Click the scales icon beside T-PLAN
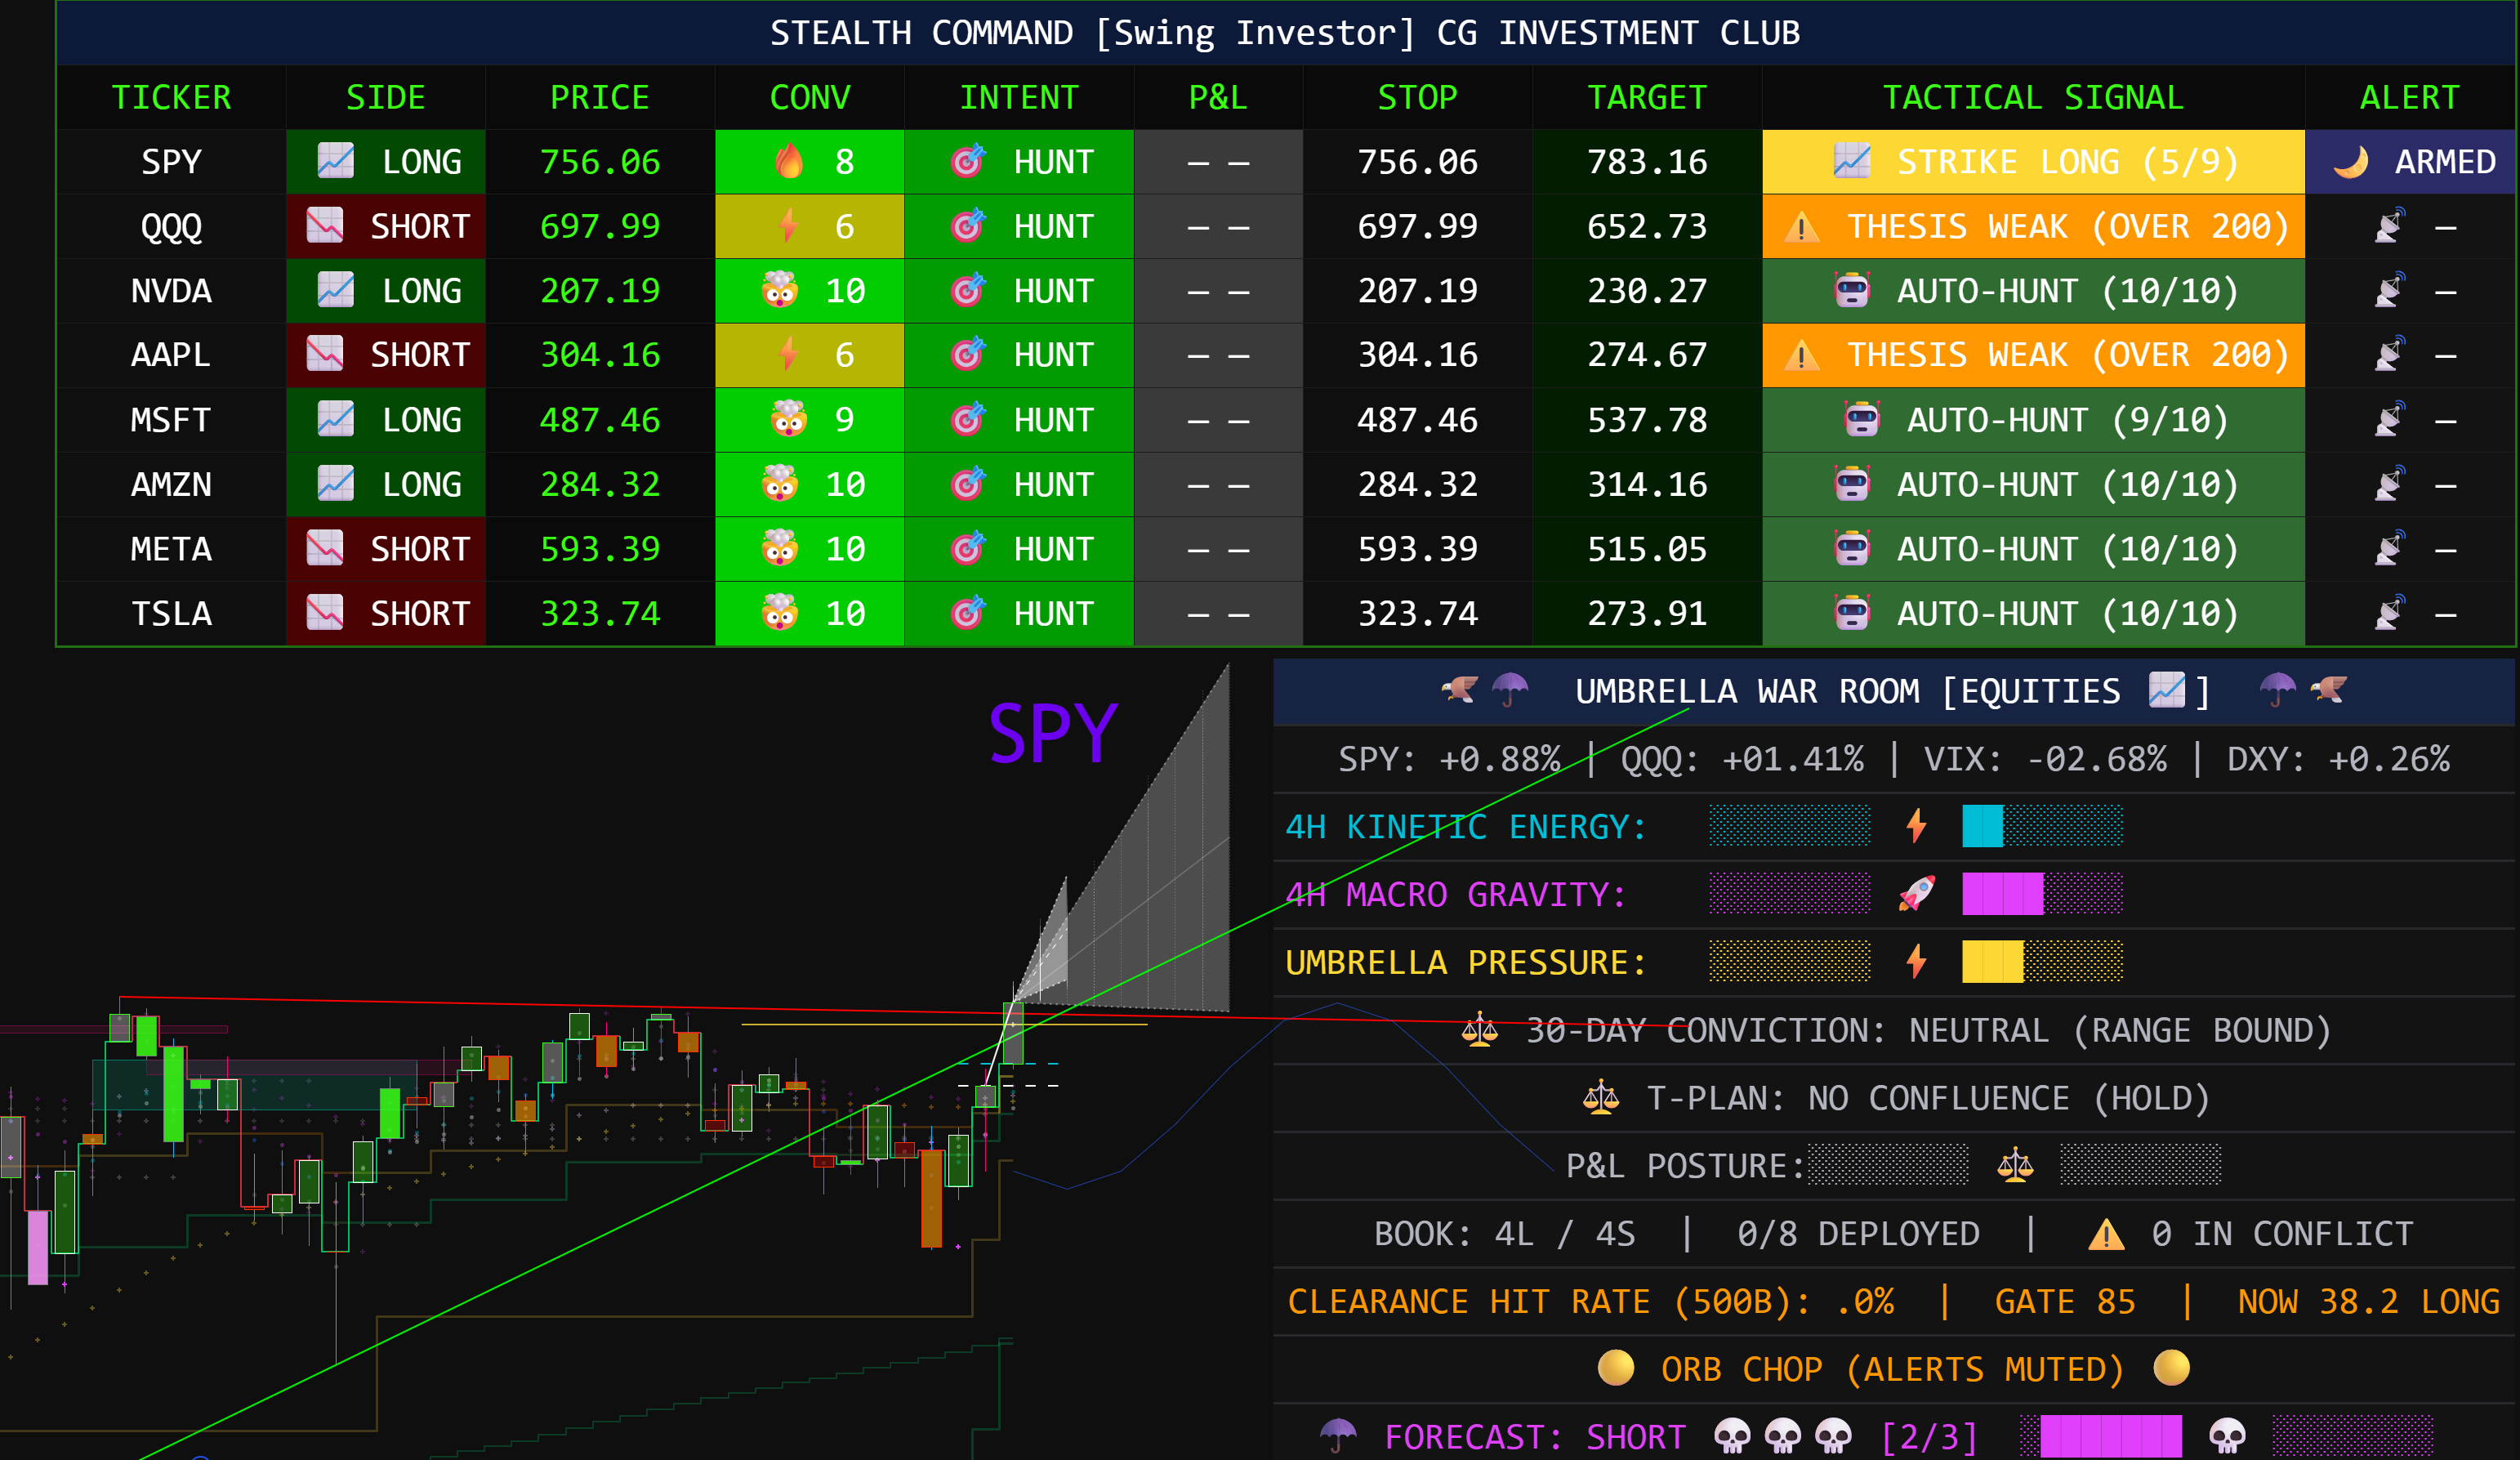The image size is (2520, 1460). [1601, 1097]
